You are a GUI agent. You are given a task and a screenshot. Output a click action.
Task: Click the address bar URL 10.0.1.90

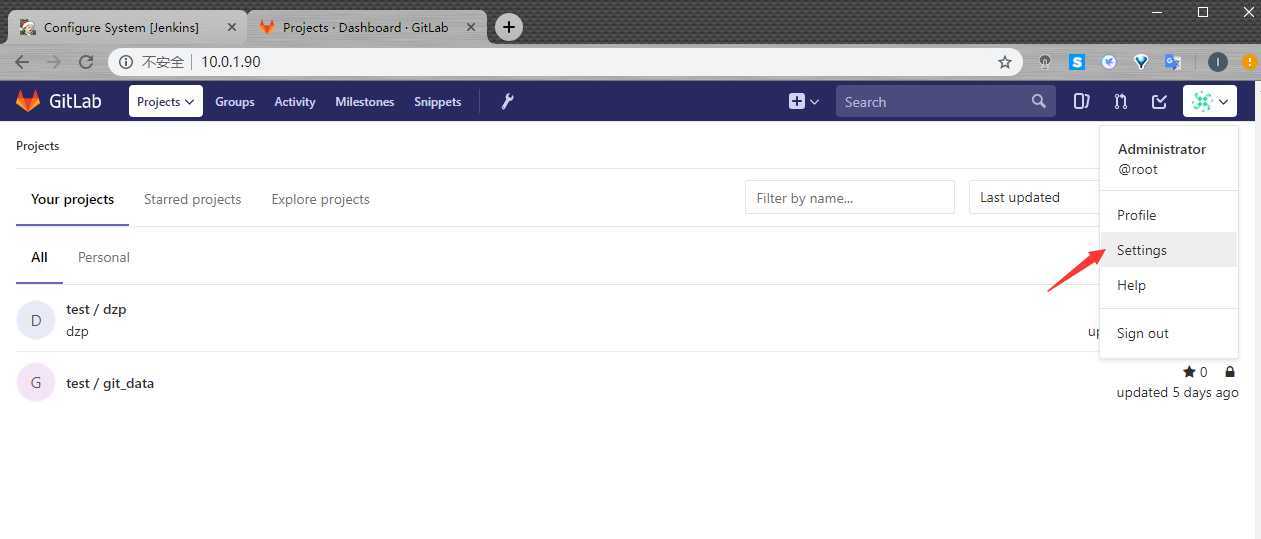pos(231,62)
